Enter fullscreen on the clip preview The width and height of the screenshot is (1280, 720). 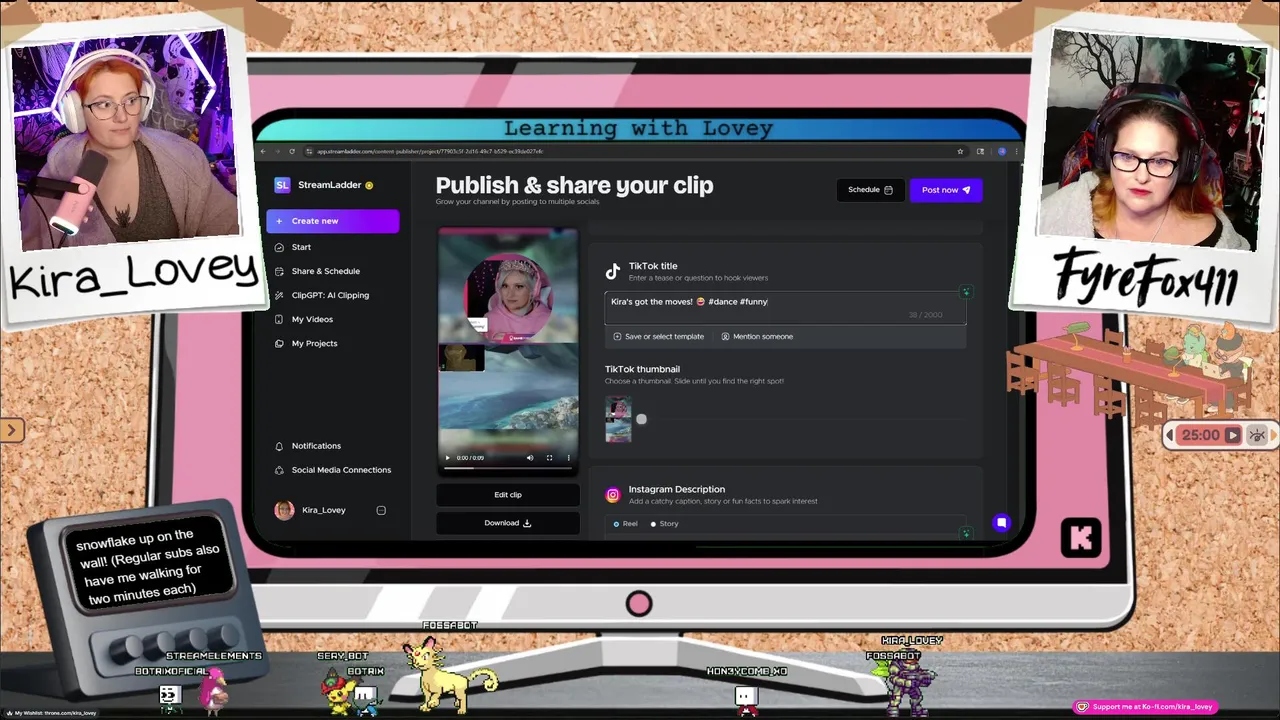click(549, 458)
